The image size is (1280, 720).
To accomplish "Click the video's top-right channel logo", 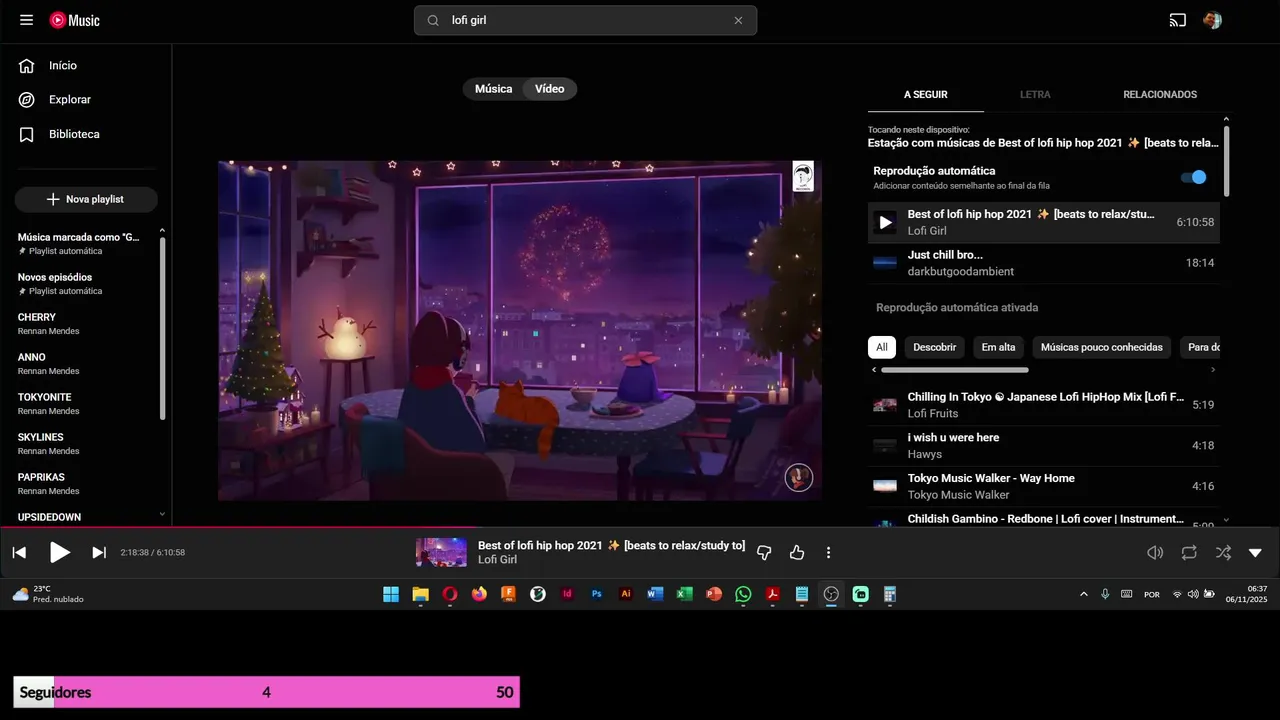I will pos(803,176).
